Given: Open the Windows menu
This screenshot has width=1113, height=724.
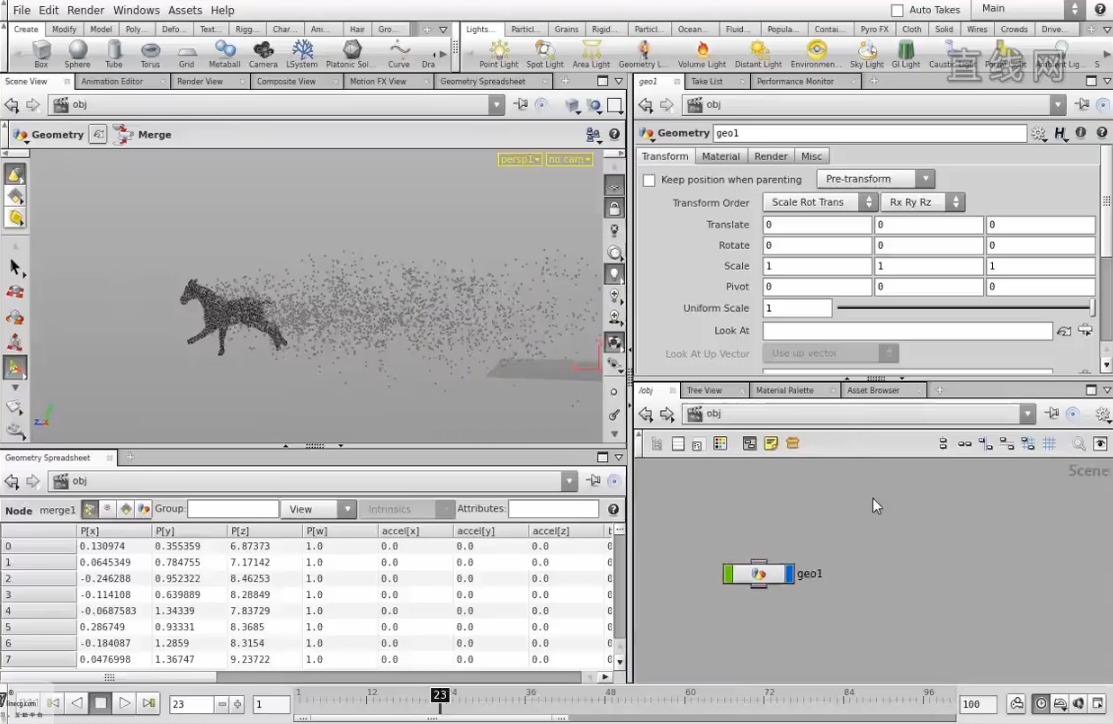Looking at the screenshot, I should point(136,10).
